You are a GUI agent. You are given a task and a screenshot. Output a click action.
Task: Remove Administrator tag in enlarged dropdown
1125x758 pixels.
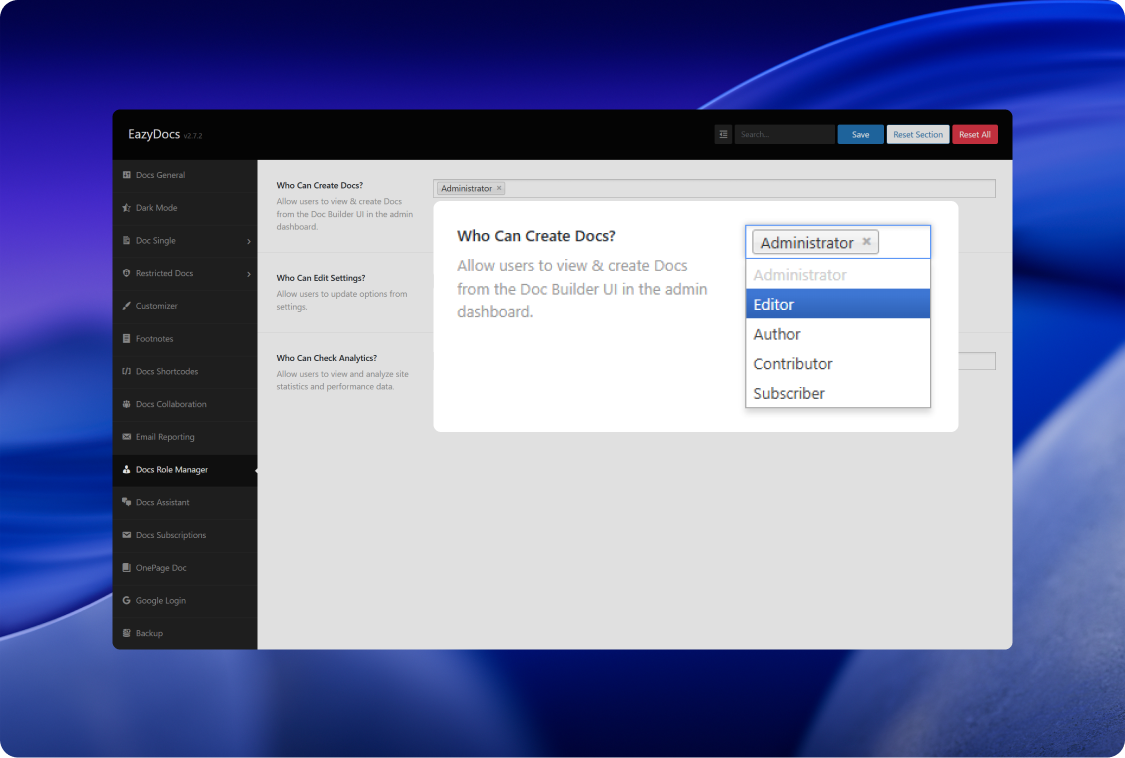867,242
